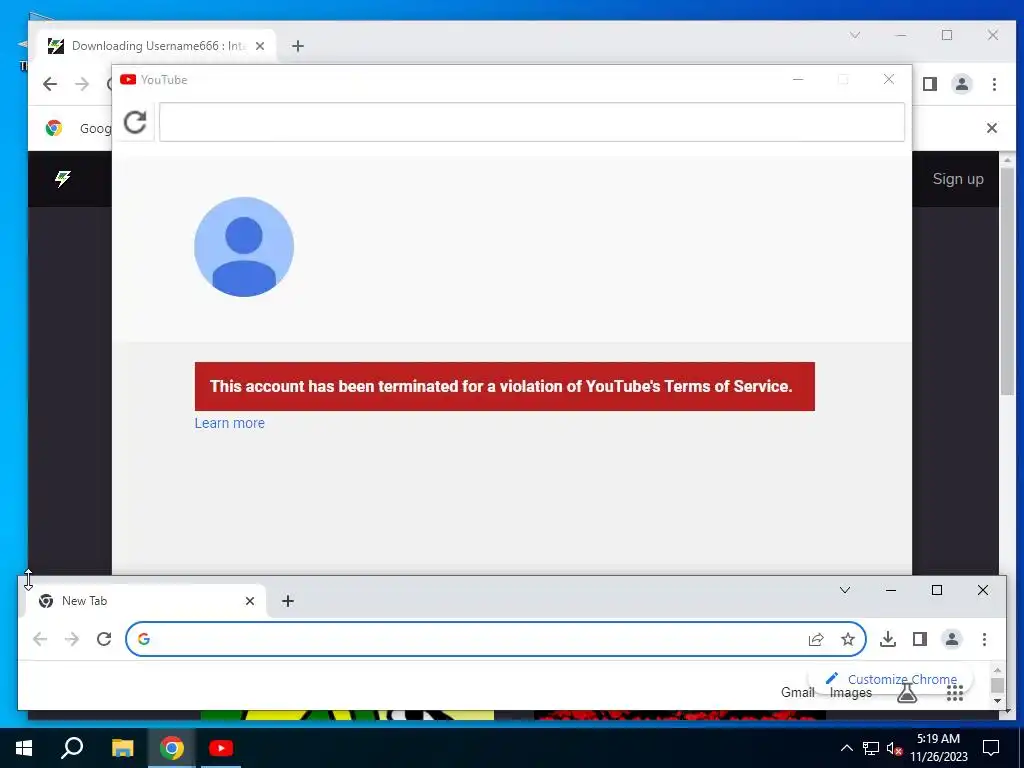Screen dimensions: 1024x768
Task: Open the Learn more link
Action: point(229,423)
